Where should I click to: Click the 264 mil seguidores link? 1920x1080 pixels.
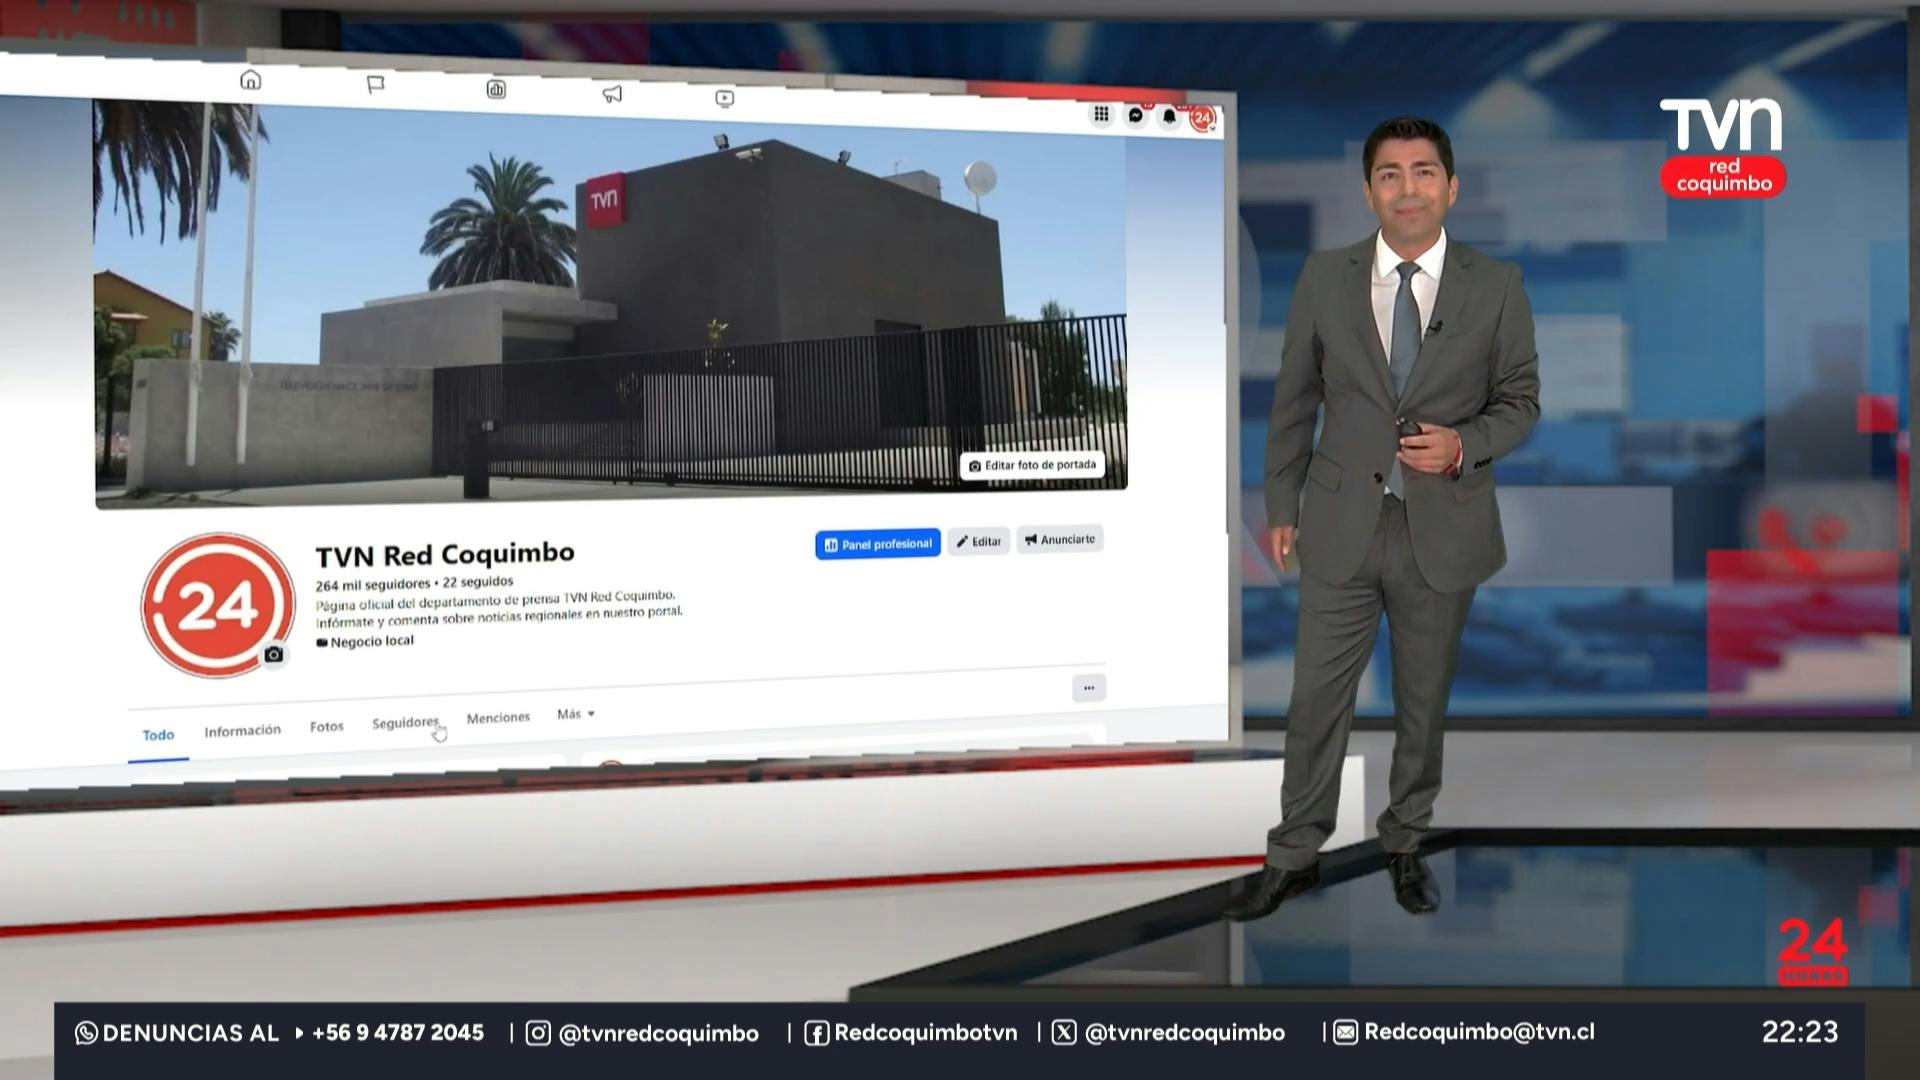tap(373, 585)
